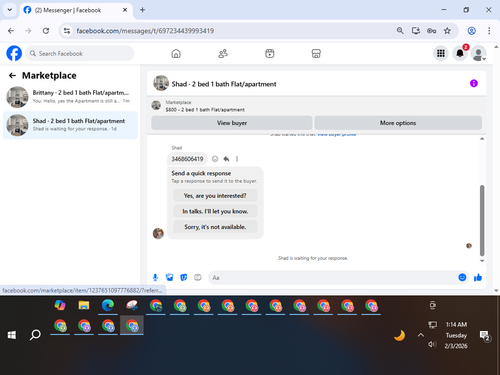Image resolution: width=500 pixels, height=375 pixels.
Task: Send quick response 'In talks. I'll let you know.'
Action: pyautogui.click(x=215, y=211)
